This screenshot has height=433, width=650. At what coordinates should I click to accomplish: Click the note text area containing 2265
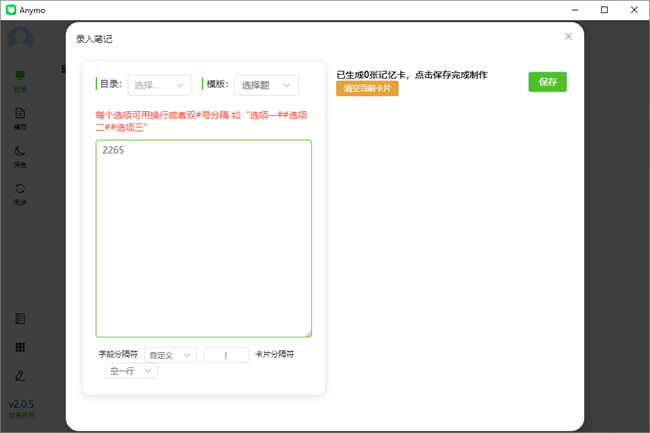pos(203,238)
